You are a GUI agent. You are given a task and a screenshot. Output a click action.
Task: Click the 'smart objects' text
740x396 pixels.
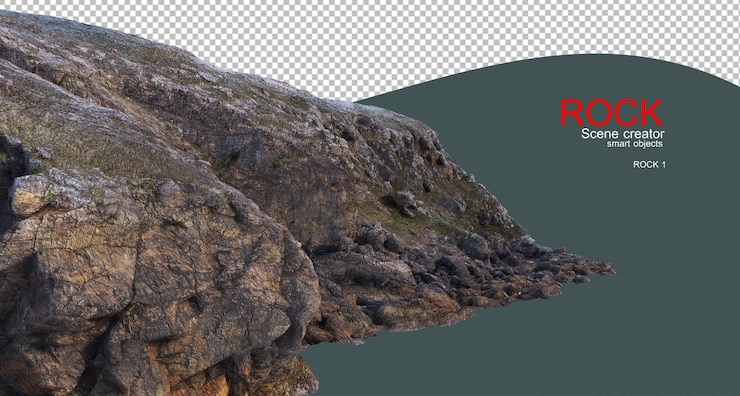click(635, 143)
